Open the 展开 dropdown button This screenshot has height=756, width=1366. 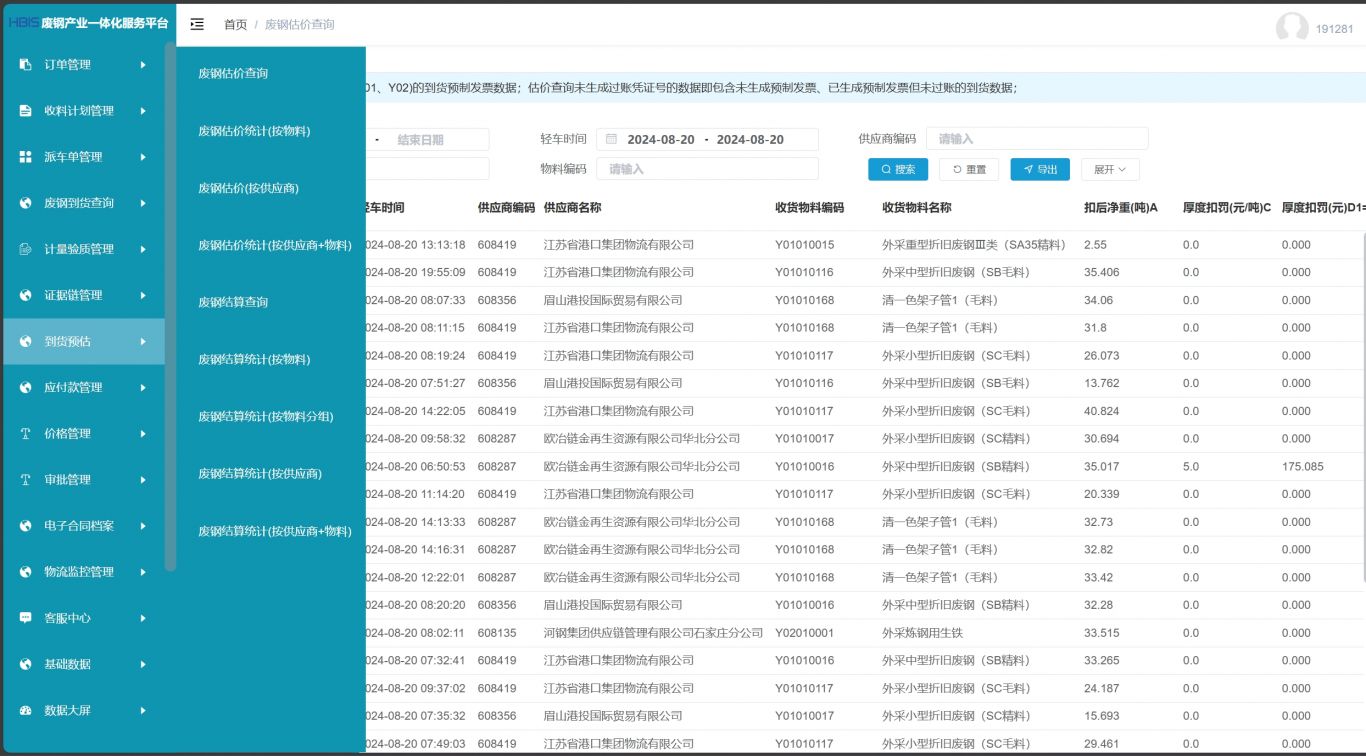[x=1110, y=170]
